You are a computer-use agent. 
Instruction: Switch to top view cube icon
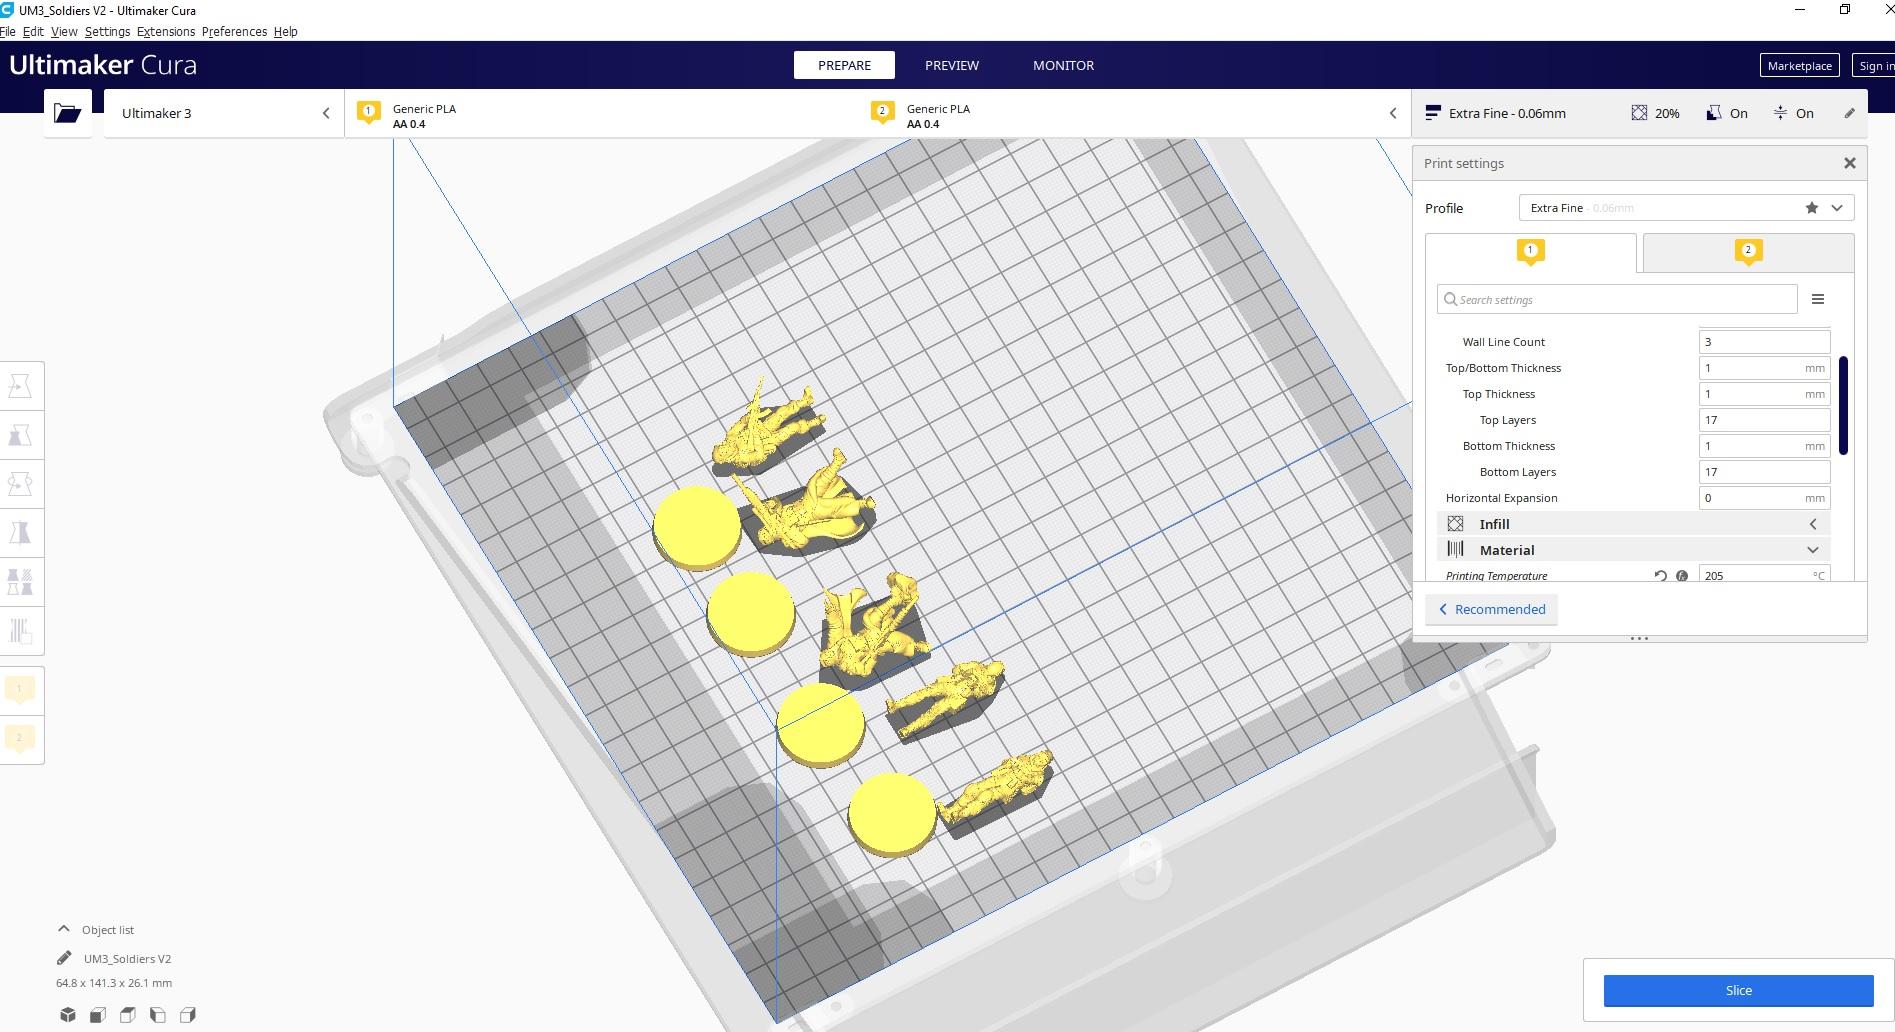tap(128, 1015)
